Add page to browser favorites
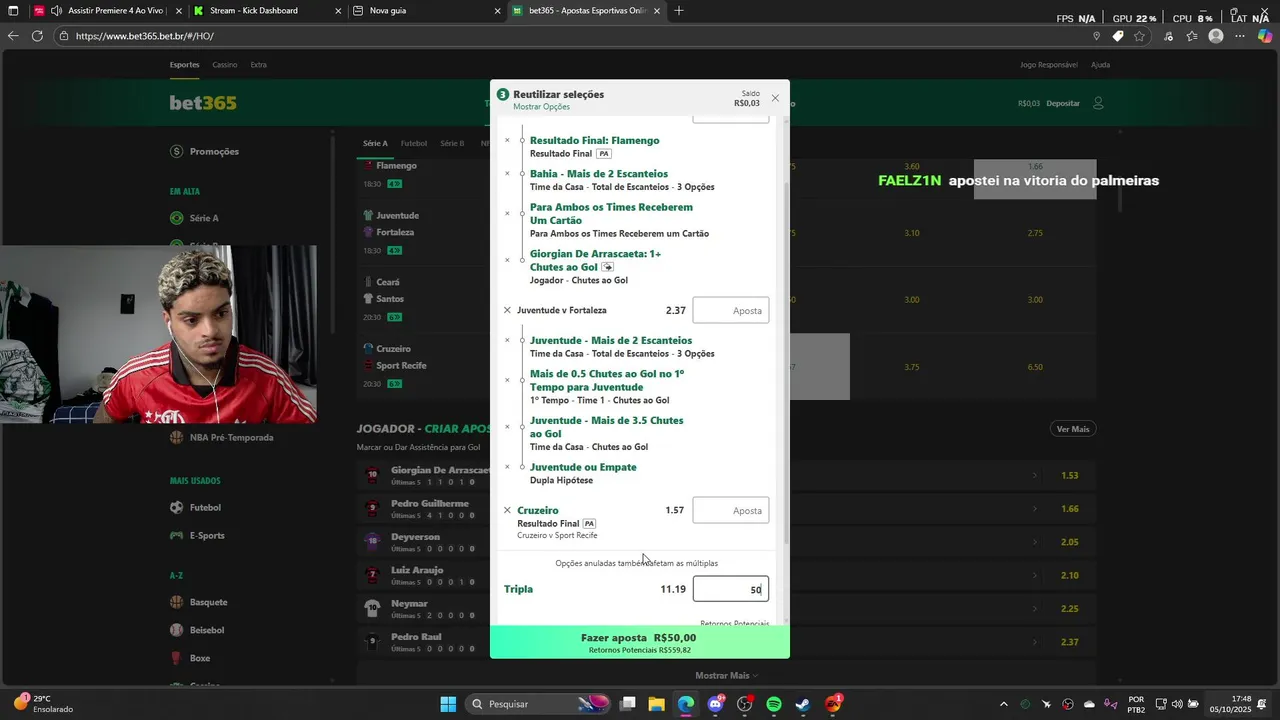The height and width of the screenshot is (720, 1280). click(x=1140, y=36)
